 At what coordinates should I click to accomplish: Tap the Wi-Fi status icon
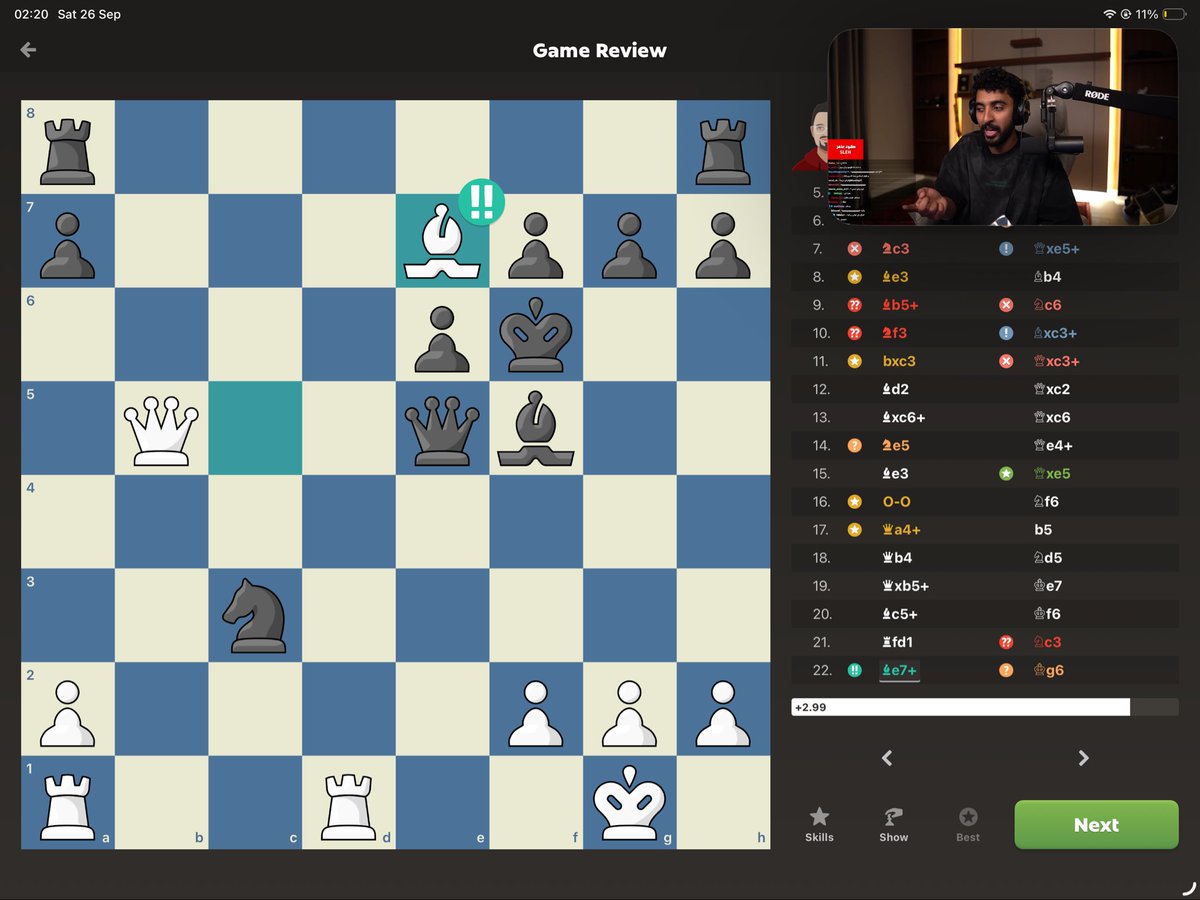(x=1109, y=14)
